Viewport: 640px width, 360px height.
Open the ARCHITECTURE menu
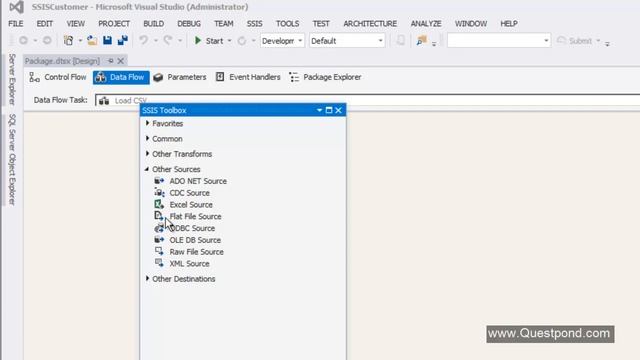click(370, 24)
